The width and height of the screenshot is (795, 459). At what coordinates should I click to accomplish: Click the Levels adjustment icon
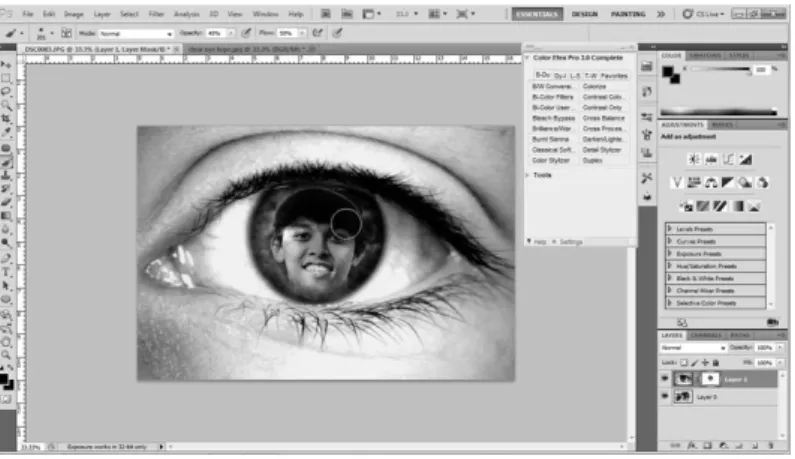click(711, 159)
